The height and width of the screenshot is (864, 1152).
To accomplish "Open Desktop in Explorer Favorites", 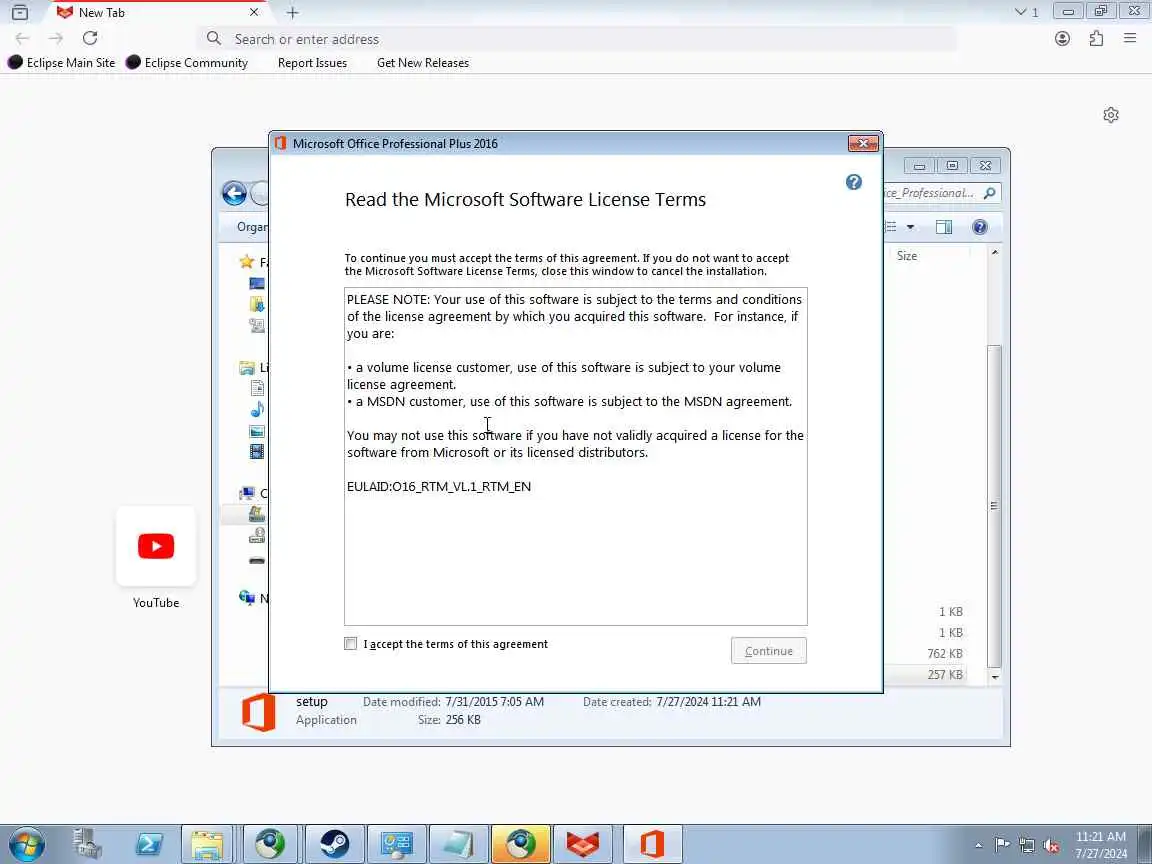I will (x=256, y=283).
